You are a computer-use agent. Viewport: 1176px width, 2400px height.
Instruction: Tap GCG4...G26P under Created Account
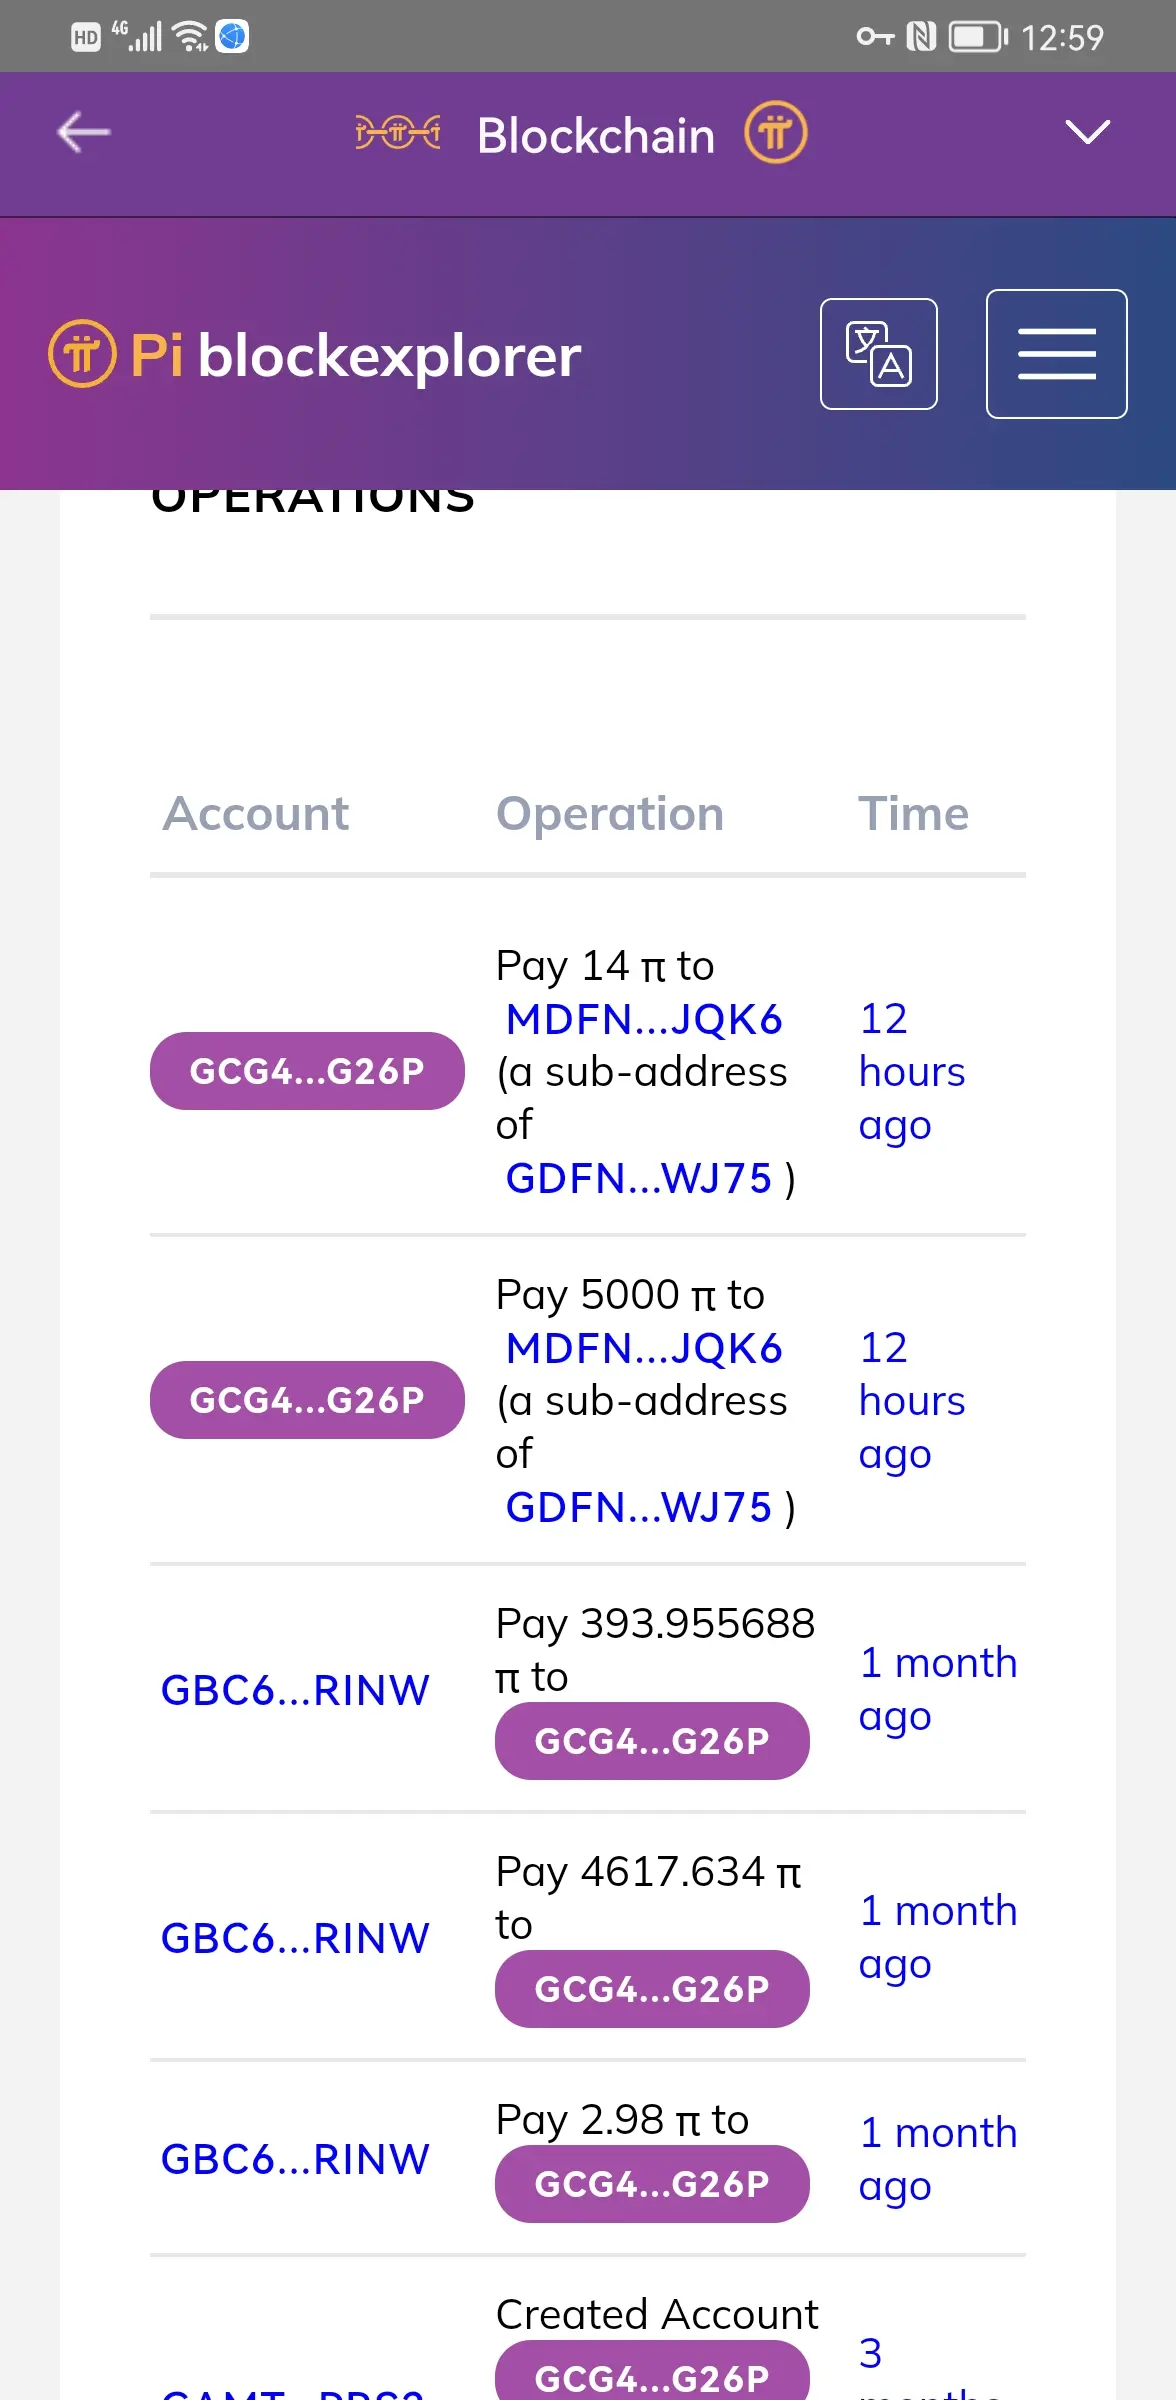[652, 2374]
